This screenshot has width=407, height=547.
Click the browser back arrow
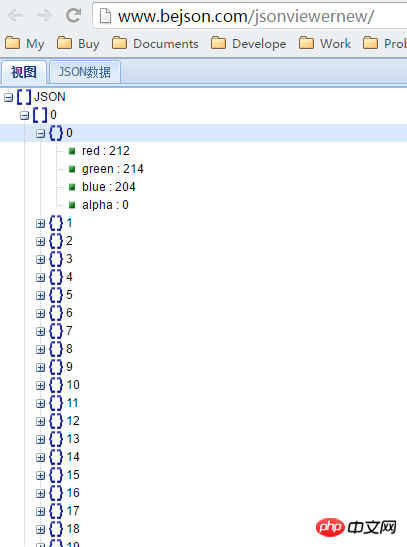point(15,16)
